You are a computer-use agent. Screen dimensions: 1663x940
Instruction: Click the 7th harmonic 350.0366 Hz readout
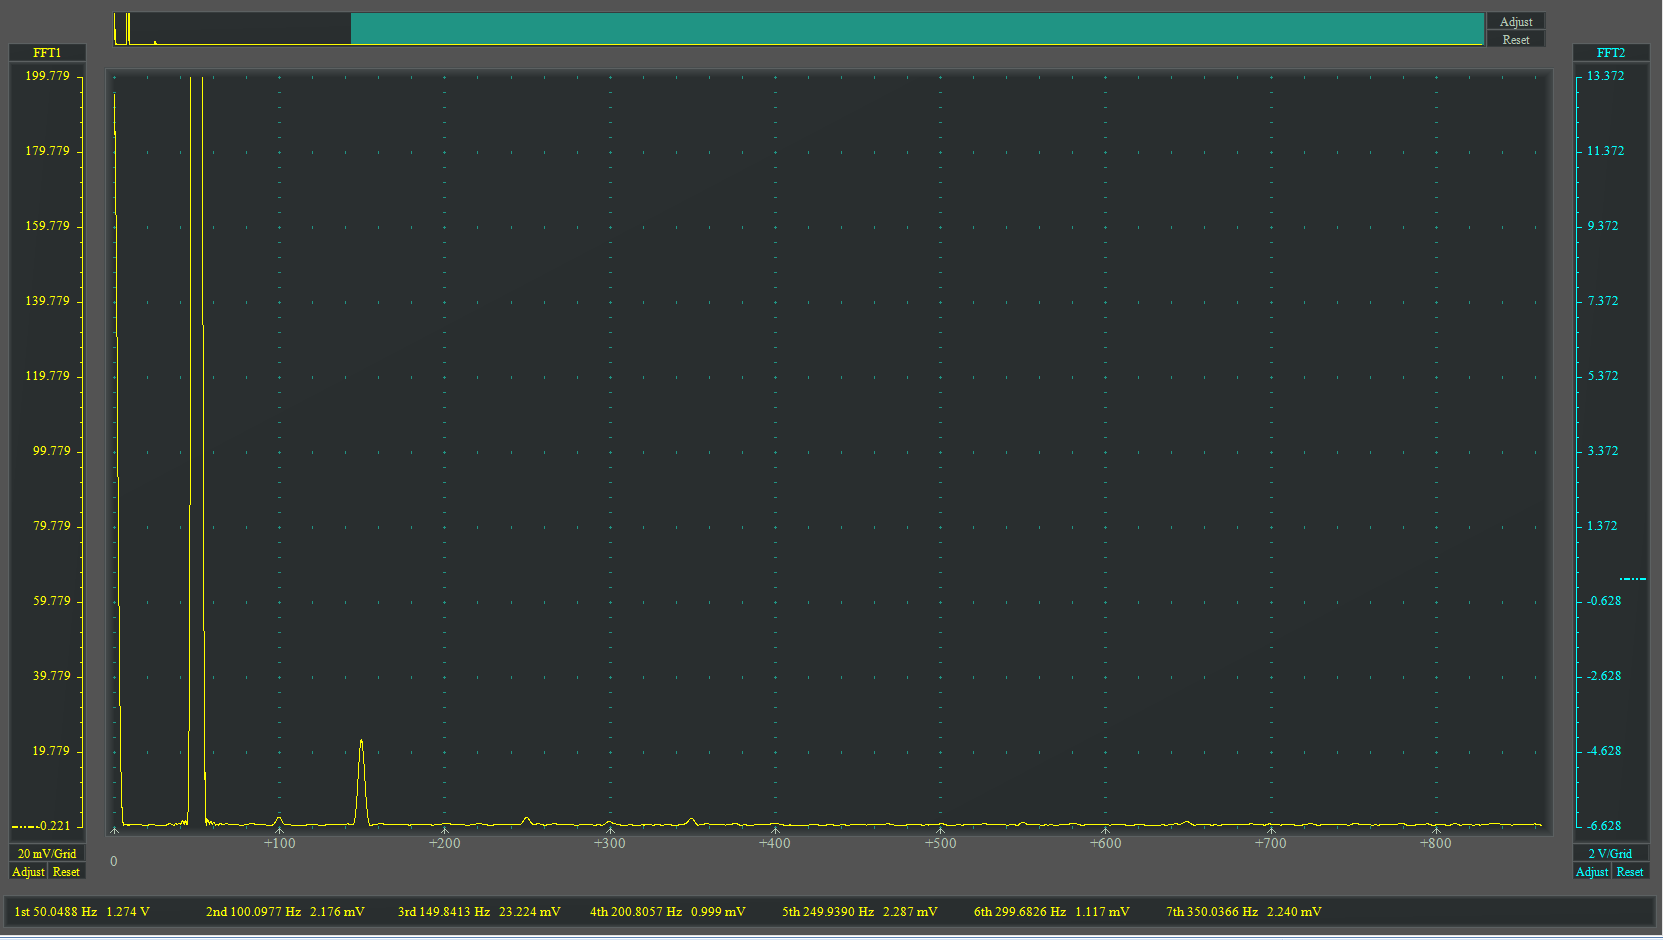(x=1244, y=912)
